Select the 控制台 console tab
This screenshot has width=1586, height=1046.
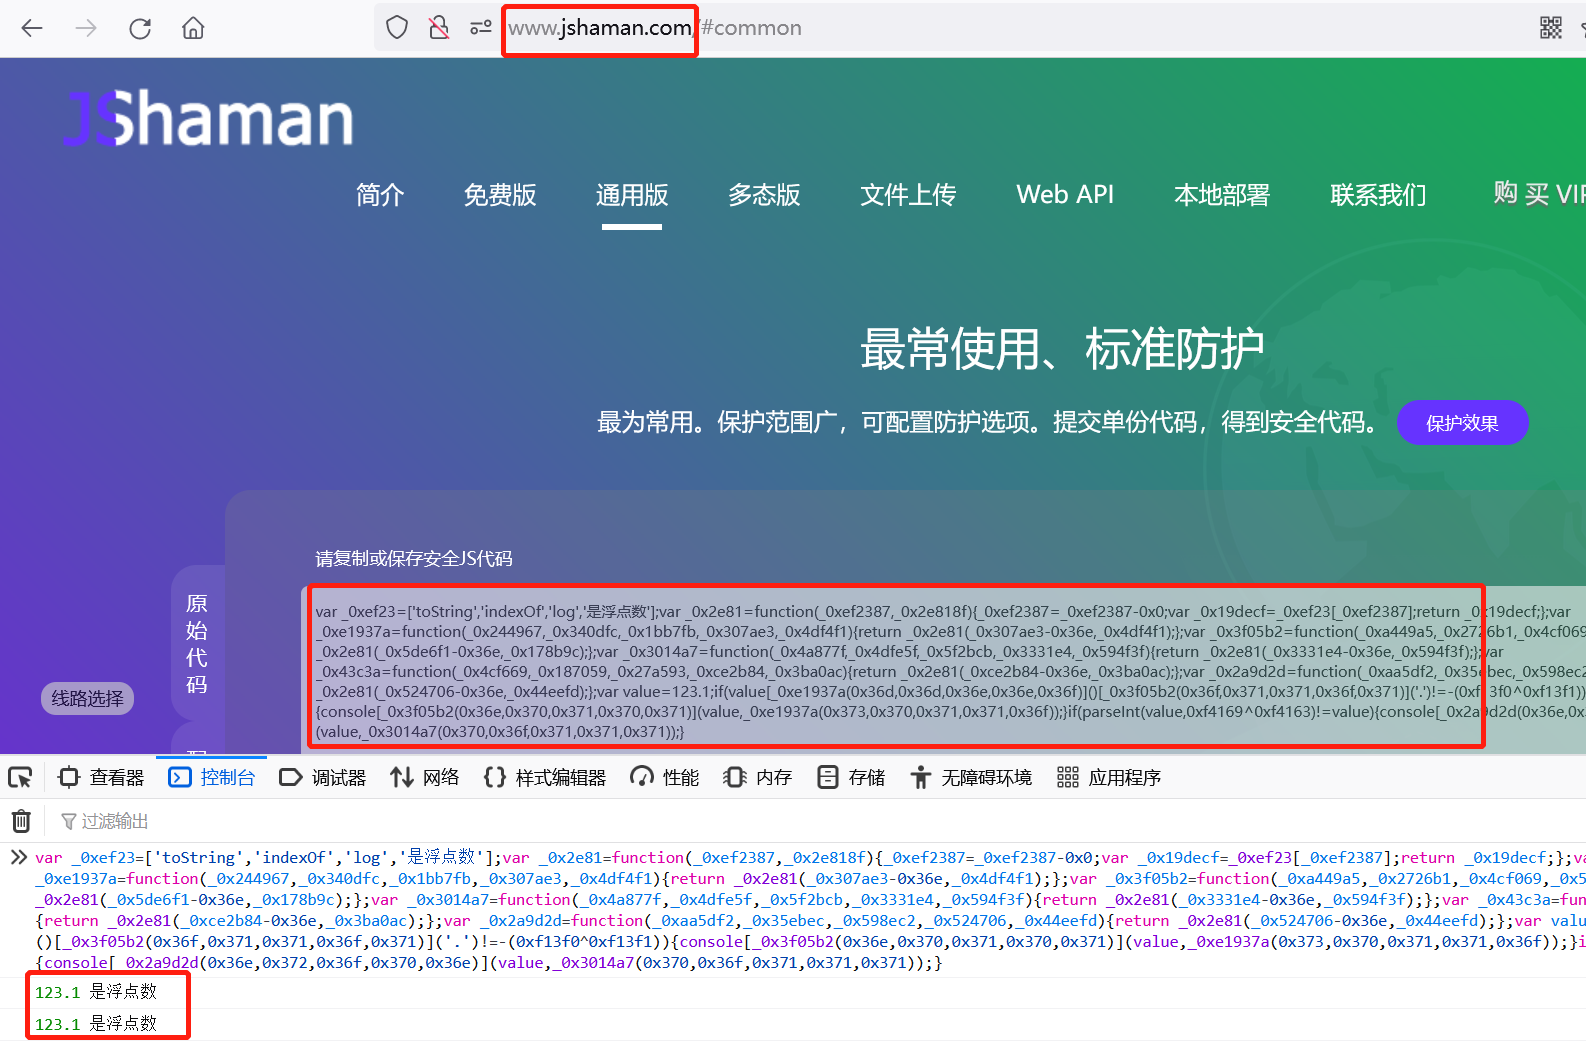tap(212, 777)
